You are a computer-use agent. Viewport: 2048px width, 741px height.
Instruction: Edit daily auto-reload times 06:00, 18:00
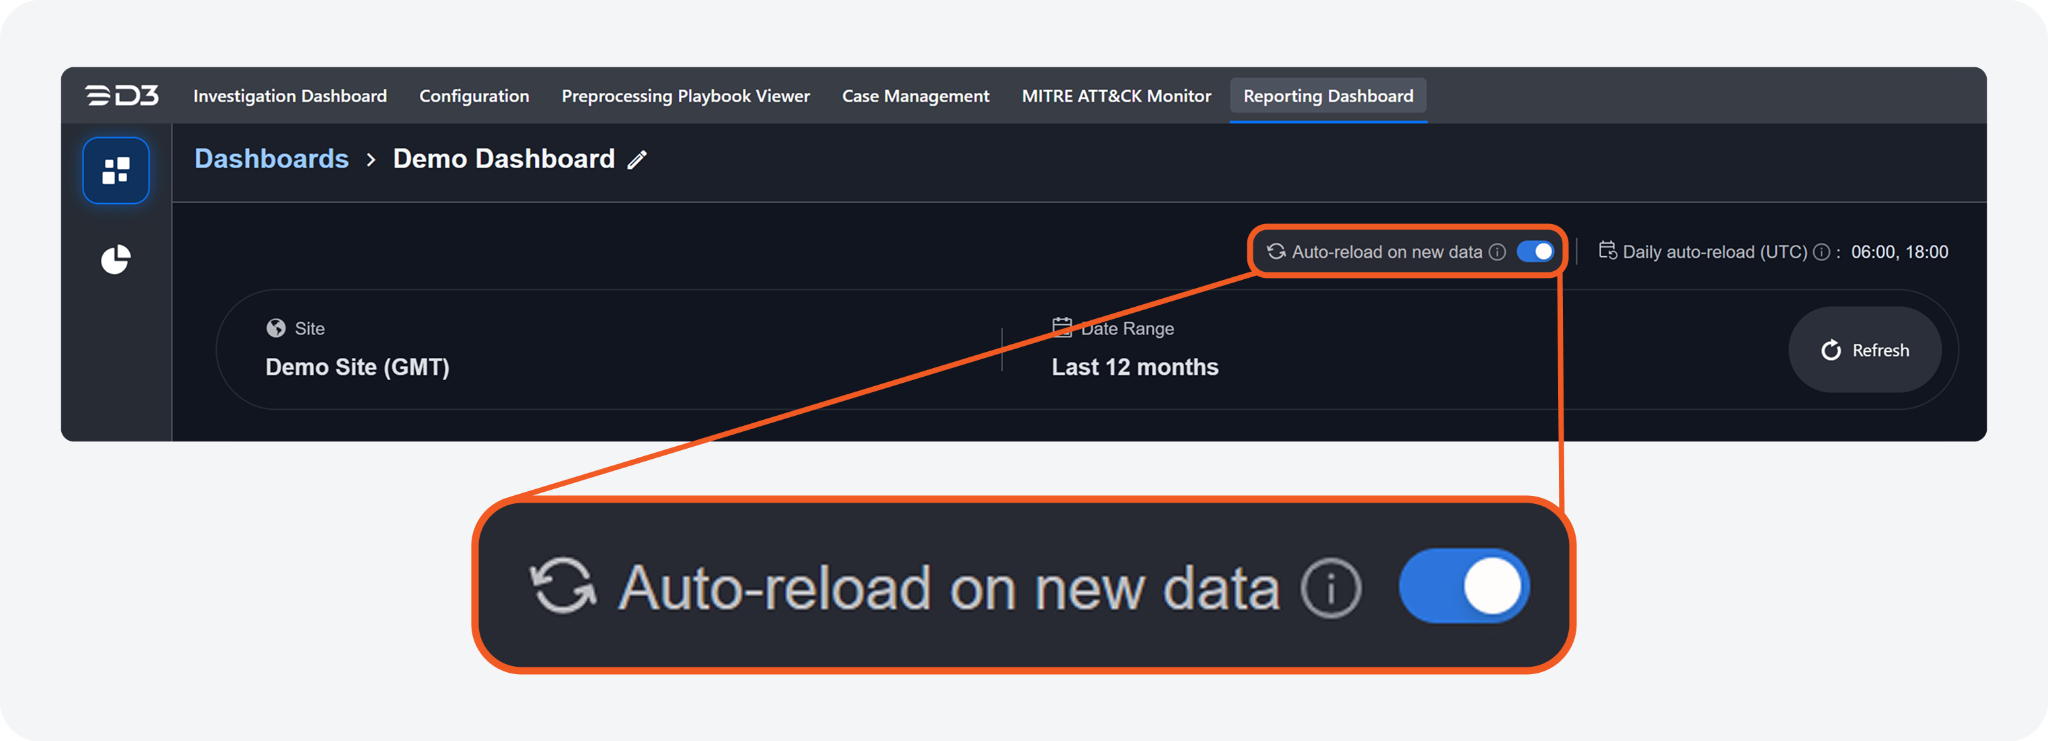pyautogui.click(x=1899, y=252)
